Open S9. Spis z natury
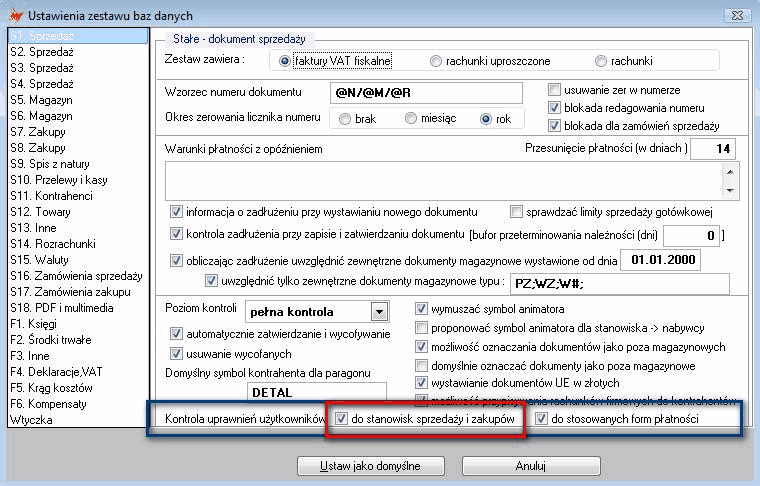Screen dimensions: 760x486 (79, 164)
